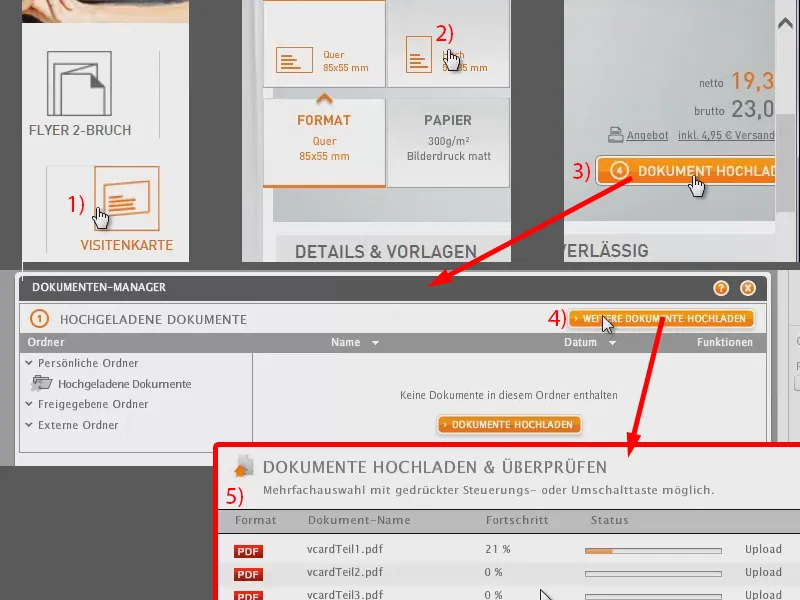Click the Details & Vorlagen heading
This screenshot has width=800, height=600.
386,252
